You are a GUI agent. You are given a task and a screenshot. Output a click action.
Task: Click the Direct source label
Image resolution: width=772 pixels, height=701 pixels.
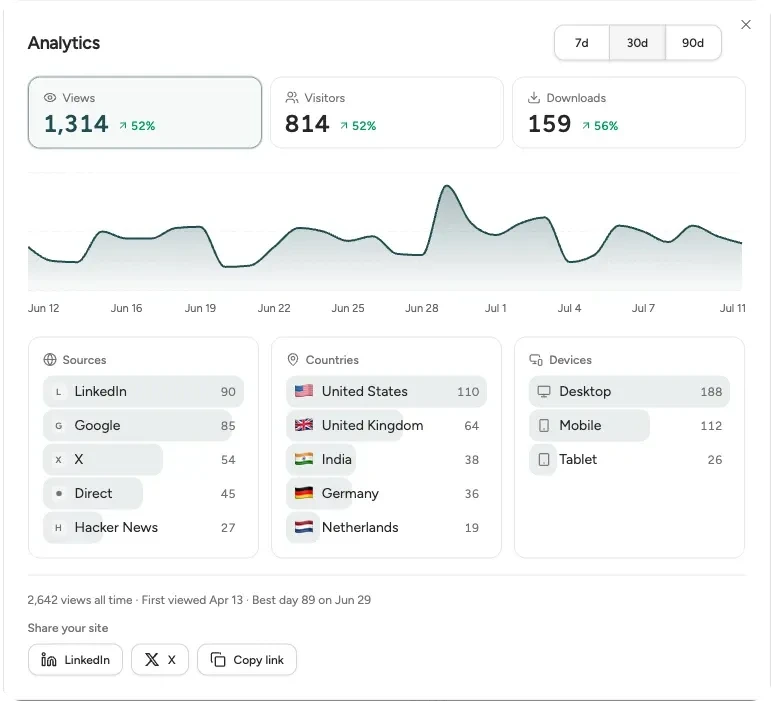point(93,493)
